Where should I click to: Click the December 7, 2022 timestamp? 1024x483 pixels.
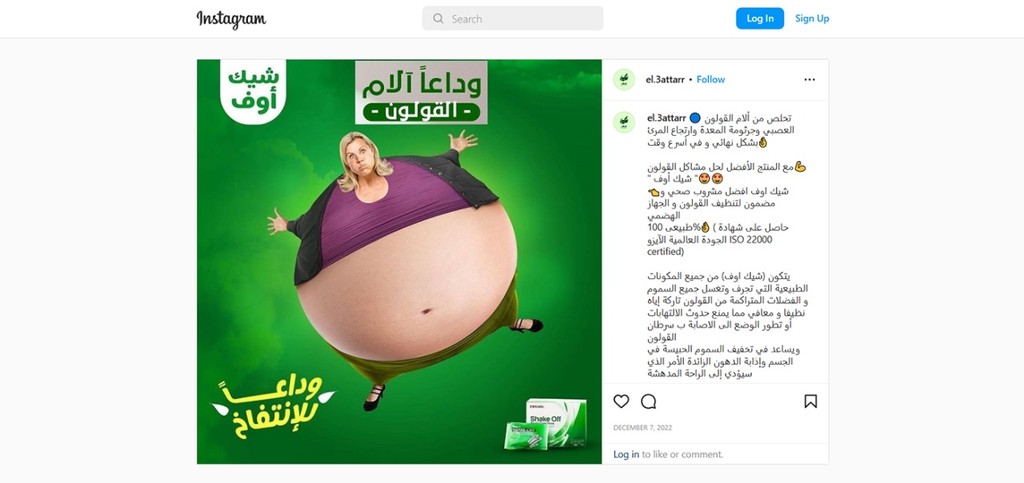click(x=642, y=428)
